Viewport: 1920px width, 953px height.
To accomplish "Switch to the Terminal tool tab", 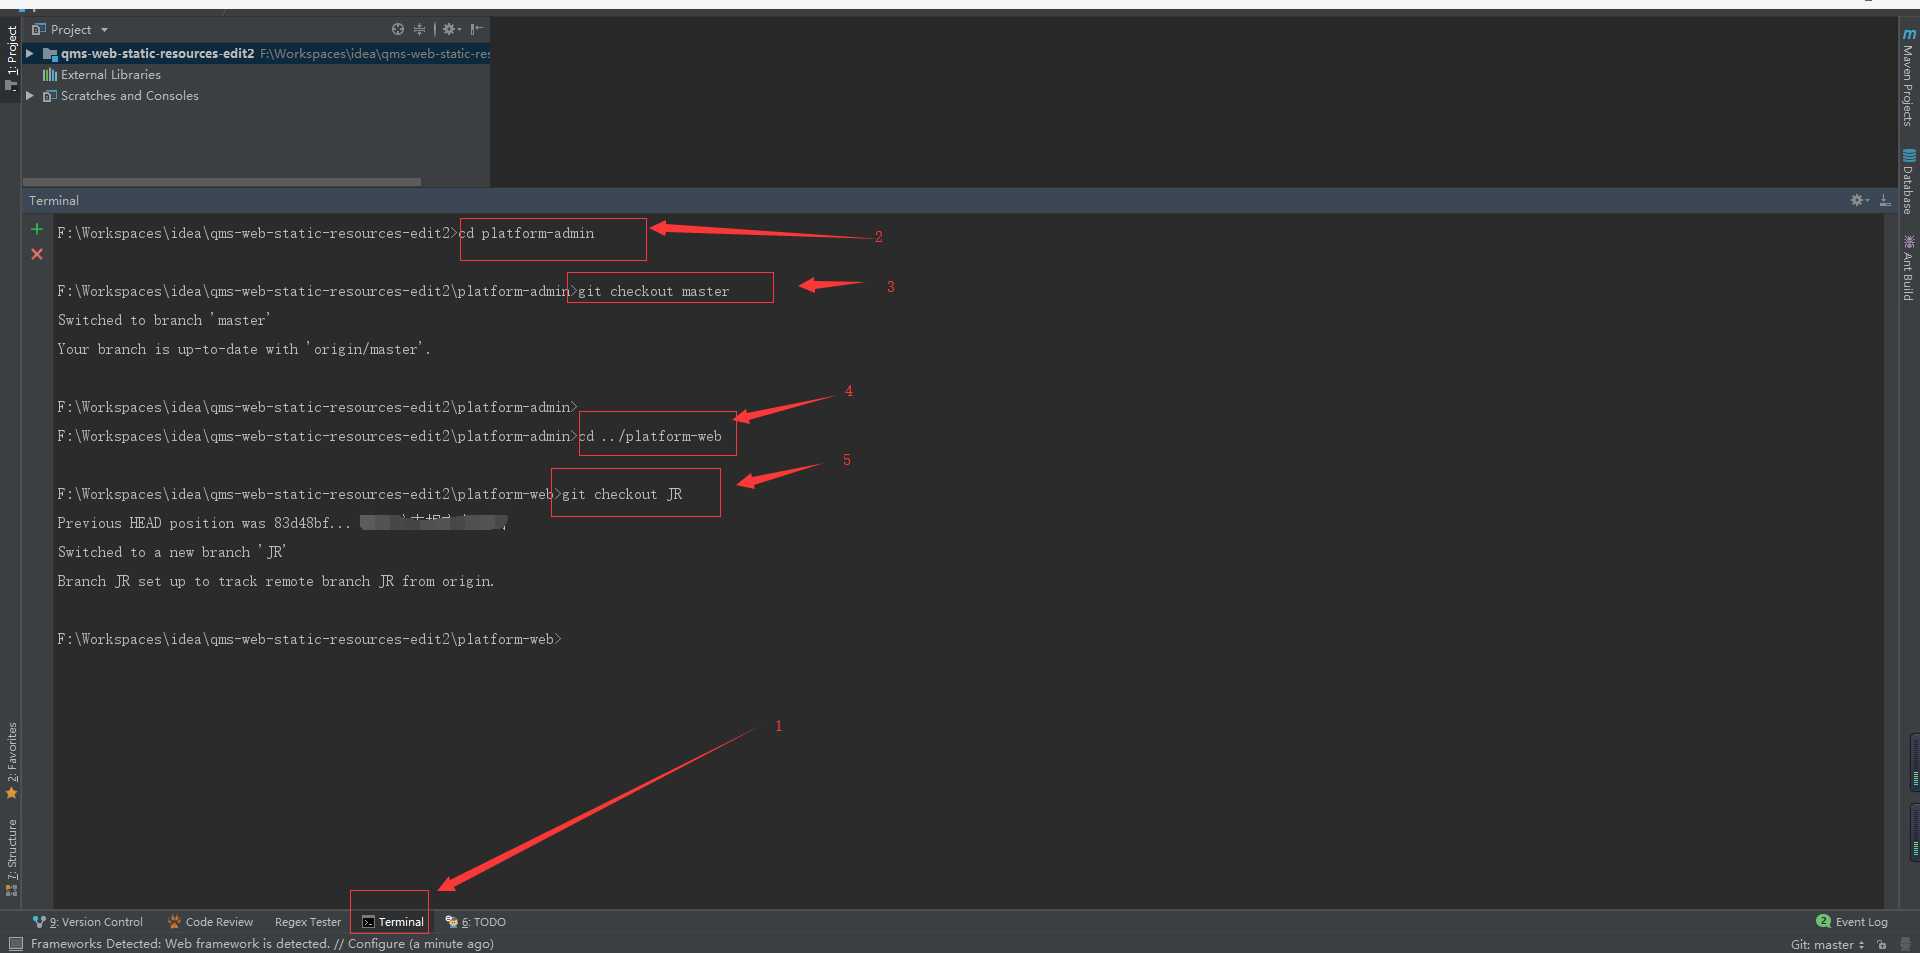I will tap(392, 922).
